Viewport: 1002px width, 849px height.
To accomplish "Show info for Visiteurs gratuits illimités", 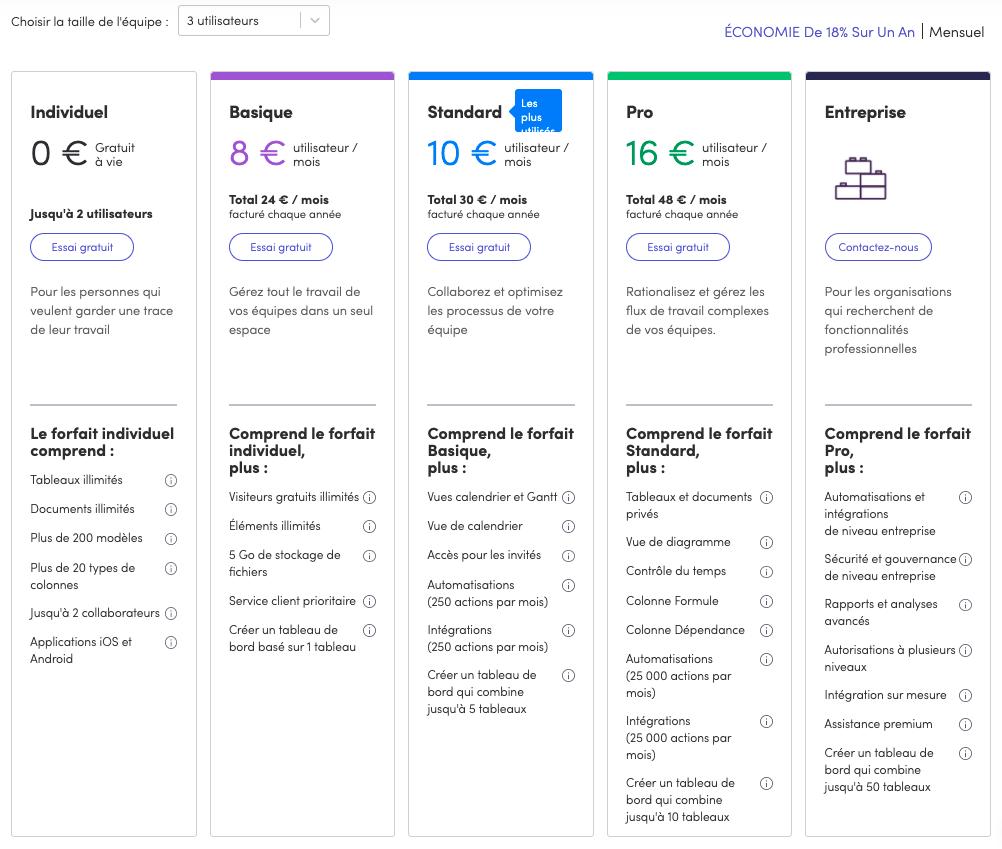I will [369, 497].
